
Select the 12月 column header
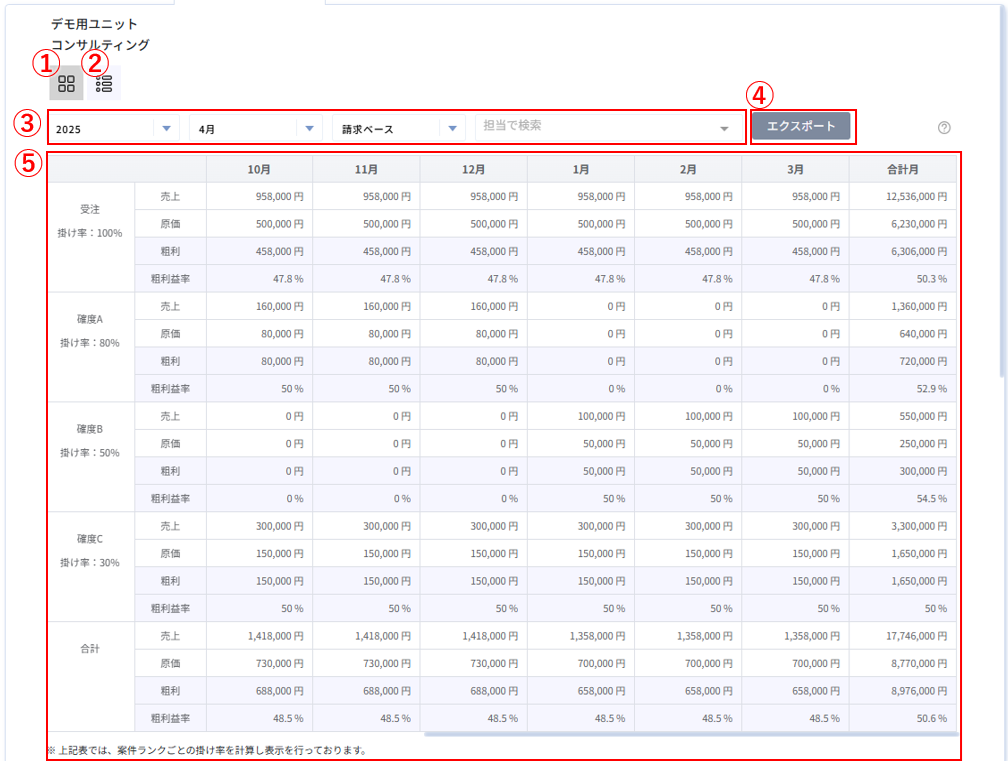click(474, 170)
